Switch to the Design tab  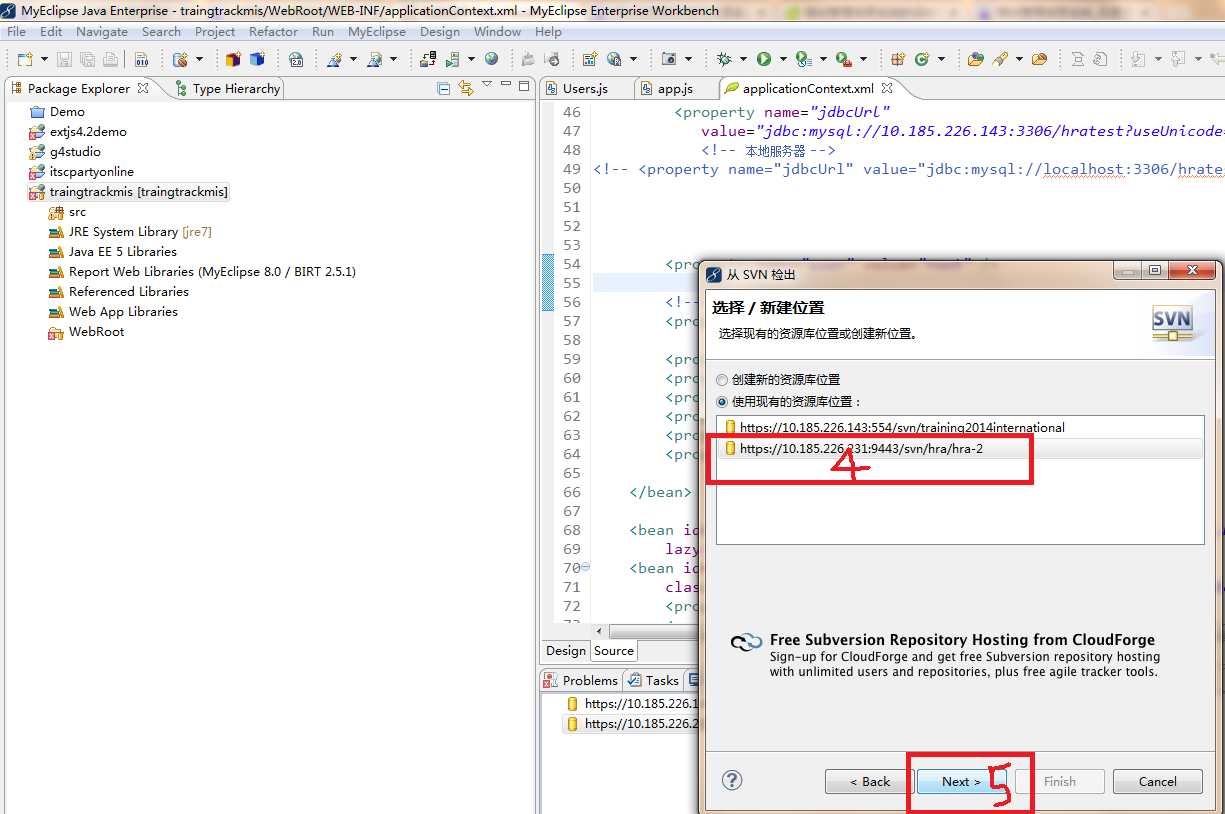[565, 650]
